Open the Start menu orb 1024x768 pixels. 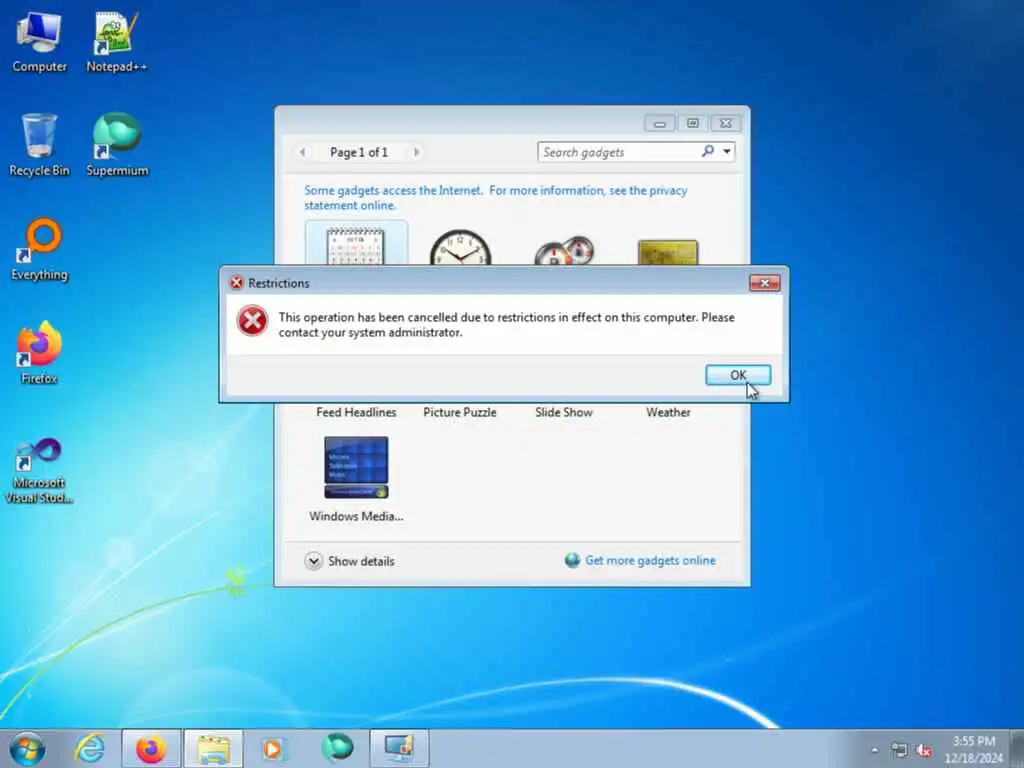point(27,748)
